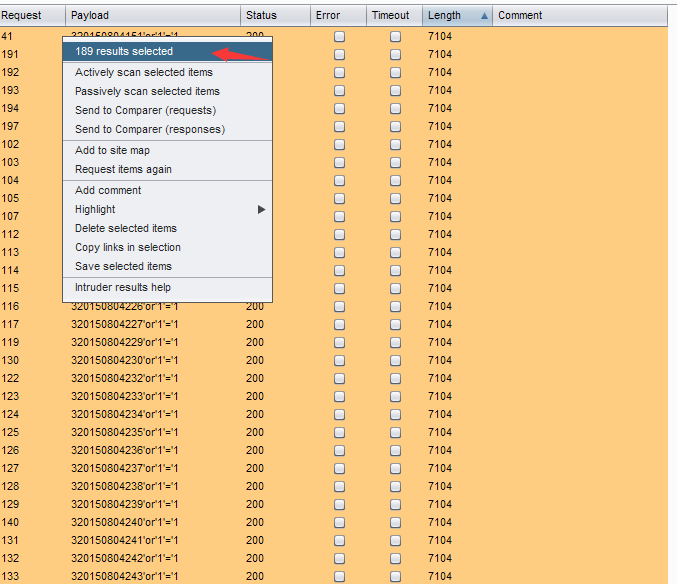The image size is (677, 584).
Task: Select payload 320150804226'or'1'='1
Action: 125,306
